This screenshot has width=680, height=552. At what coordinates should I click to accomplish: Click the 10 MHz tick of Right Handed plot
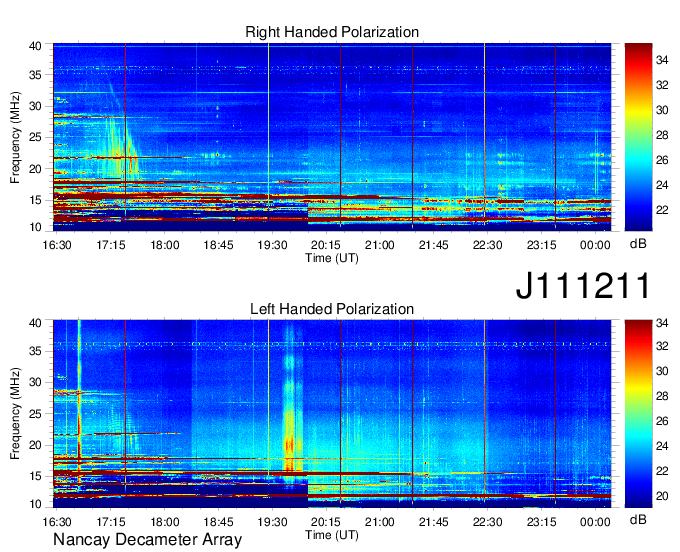tap(36, 227)
